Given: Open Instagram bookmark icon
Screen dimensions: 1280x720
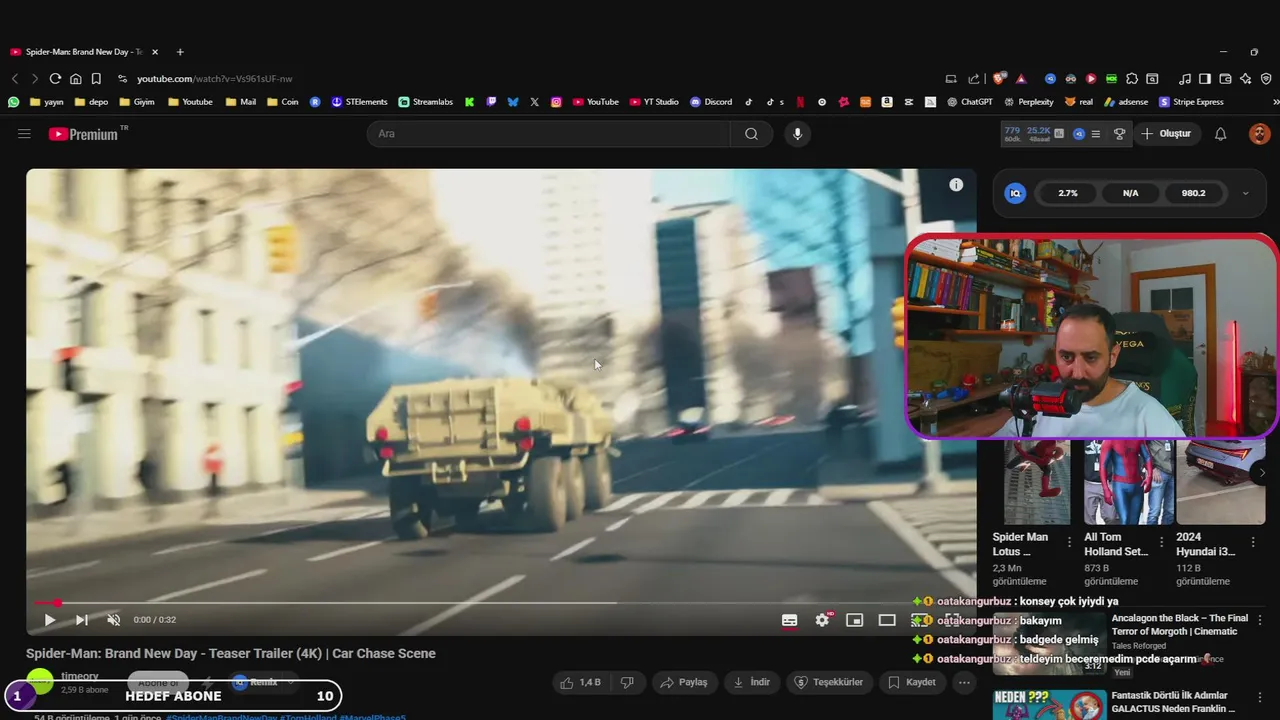Looking at the screenshot, I should [556, 102].
